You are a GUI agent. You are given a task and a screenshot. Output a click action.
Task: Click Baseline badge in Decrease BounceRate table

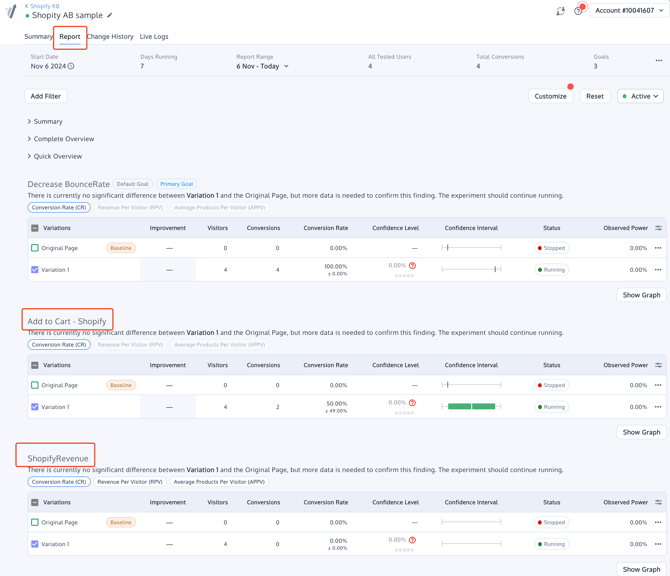tap(121, 248)
